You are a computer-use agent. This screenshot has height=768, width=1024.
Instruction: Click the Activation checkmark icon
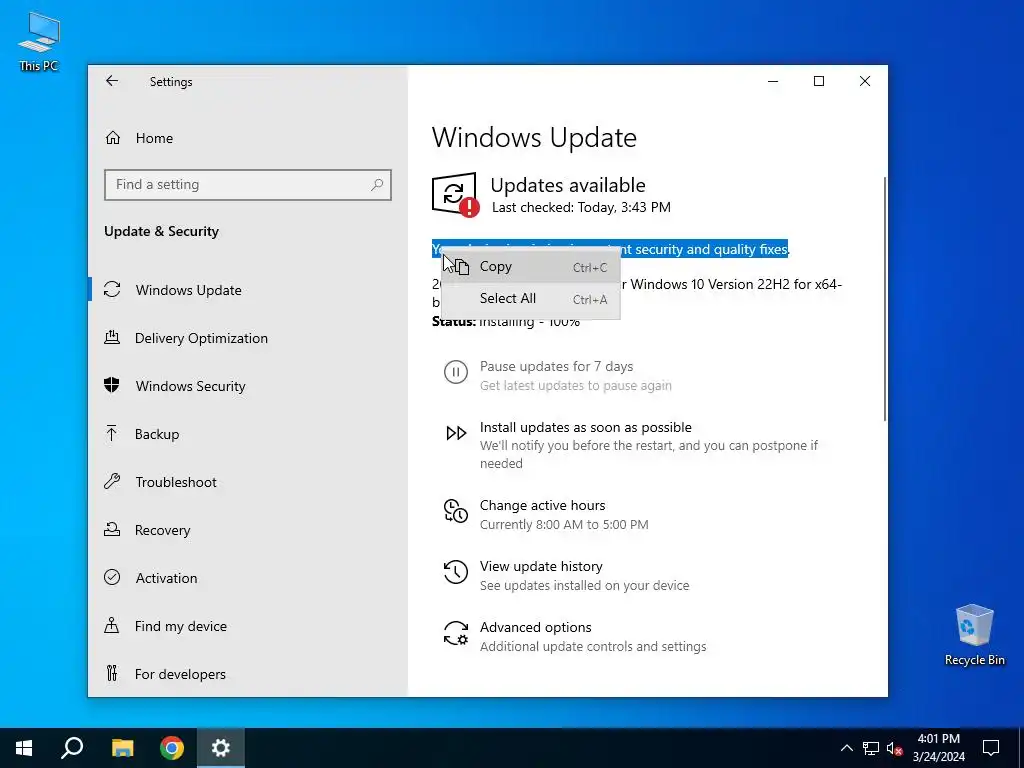tap(112, 577)
